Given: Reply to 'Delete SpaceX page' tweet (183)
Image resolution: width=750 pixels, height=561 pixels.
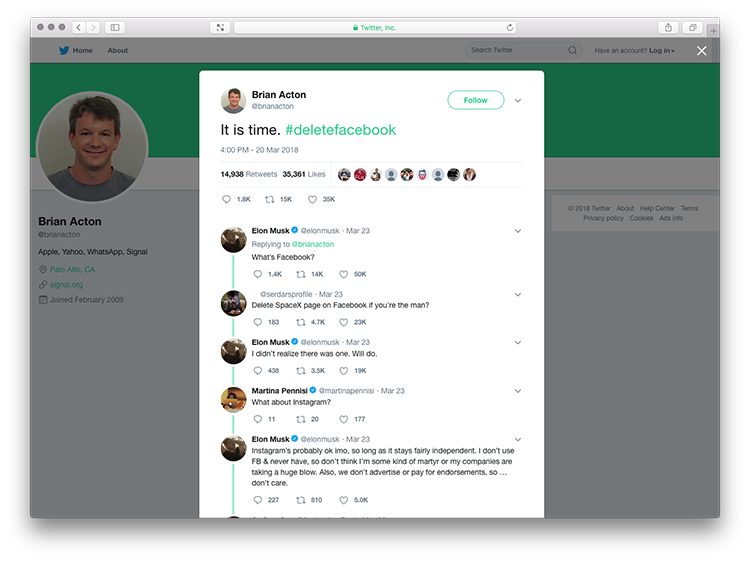Looking at the screenshot, I should [266, 322].
